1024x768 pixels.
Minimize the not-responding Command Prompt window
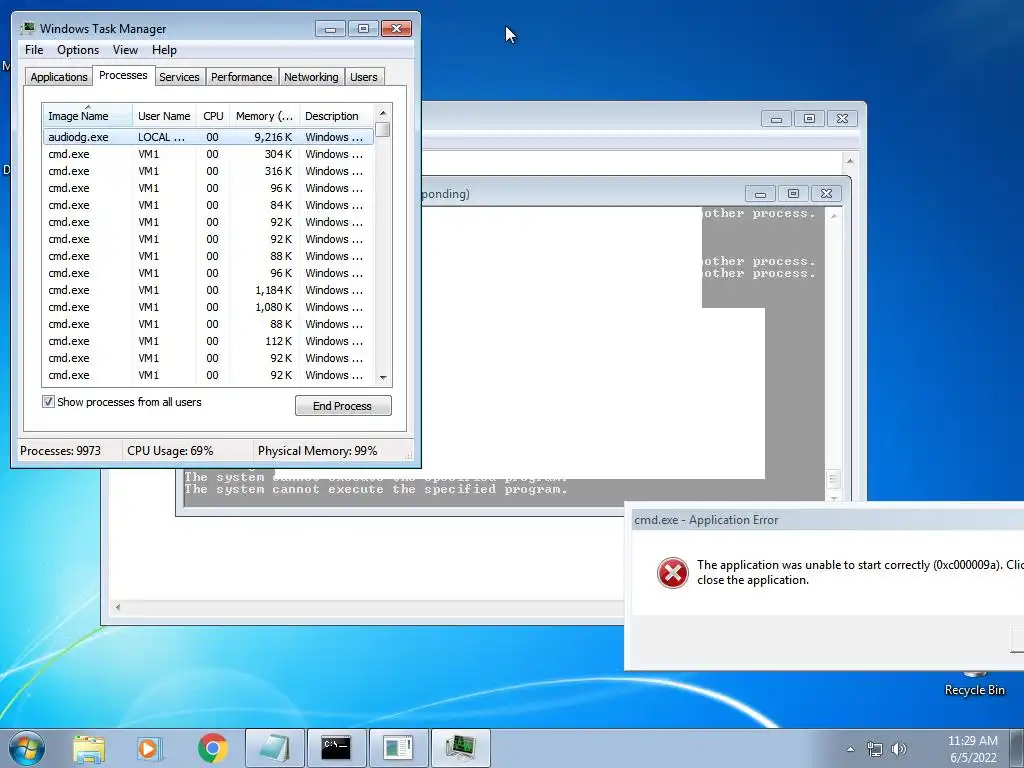(x=760, y=193)
